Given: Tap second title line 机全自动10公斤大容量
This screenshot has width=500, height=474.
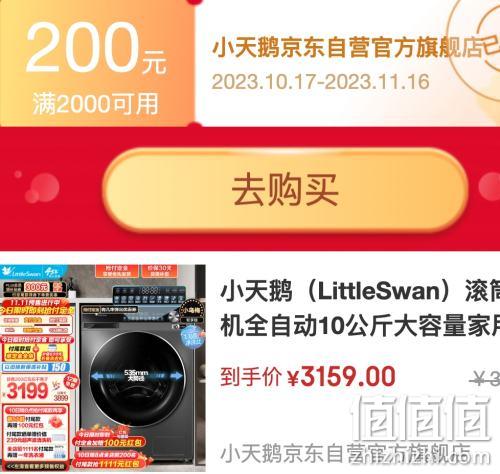Looking at the screenshot, I should coord(360,326).
